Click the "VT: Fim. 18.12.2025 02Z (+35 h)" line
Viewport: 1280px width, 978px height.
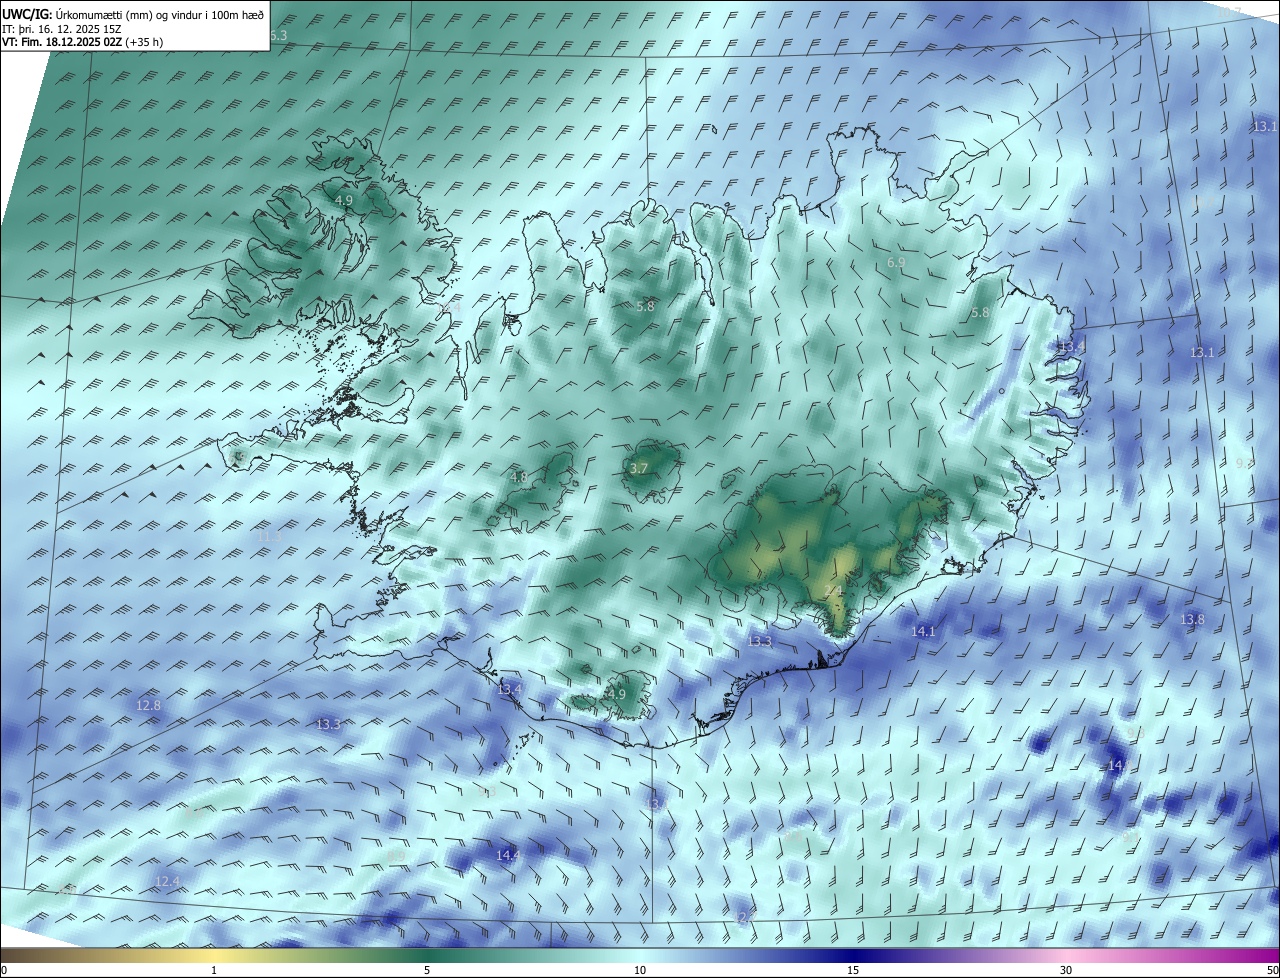click(x=82, y=42)
